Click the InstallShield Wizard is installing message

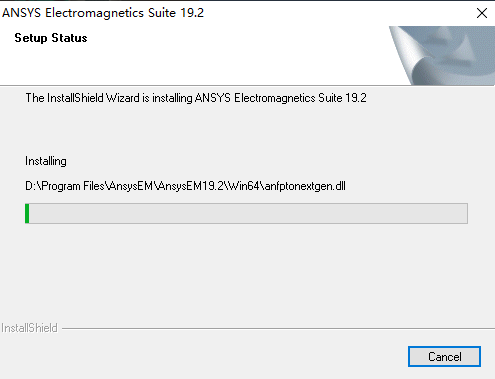coord(196,98)
